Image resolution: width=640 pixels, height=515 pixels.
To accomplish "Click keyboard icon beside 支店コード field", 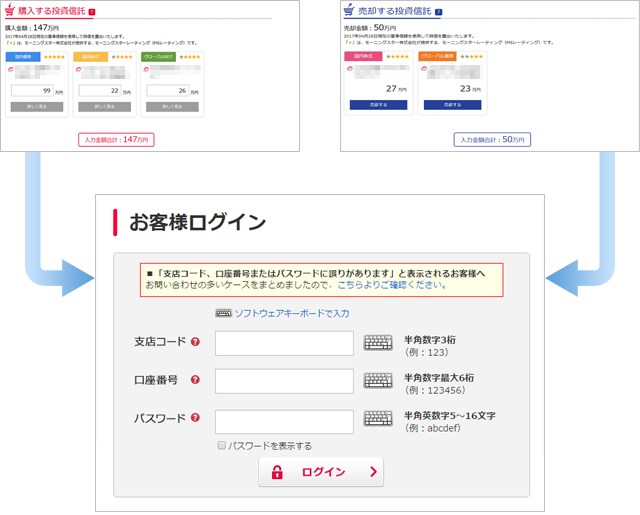I will click(378, 343).
